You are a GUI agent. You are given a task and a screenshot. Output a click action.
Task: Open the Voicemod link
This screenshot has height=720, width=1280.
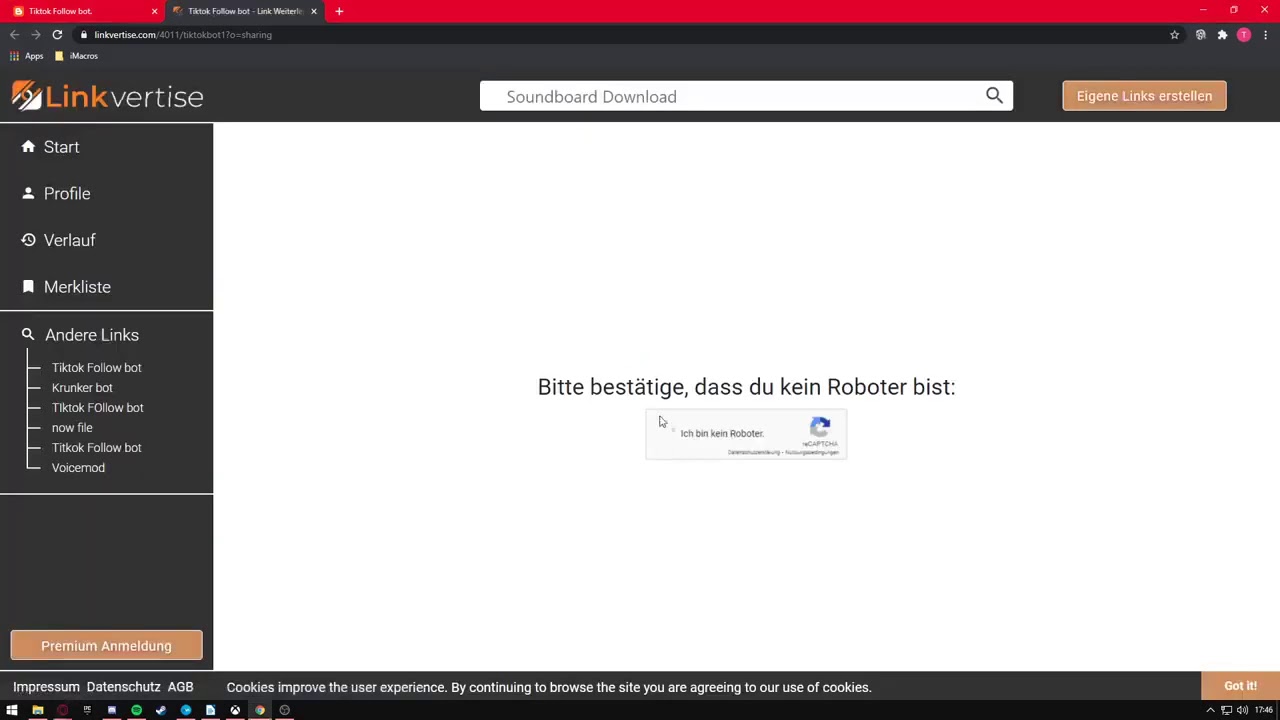click(78, 468)
